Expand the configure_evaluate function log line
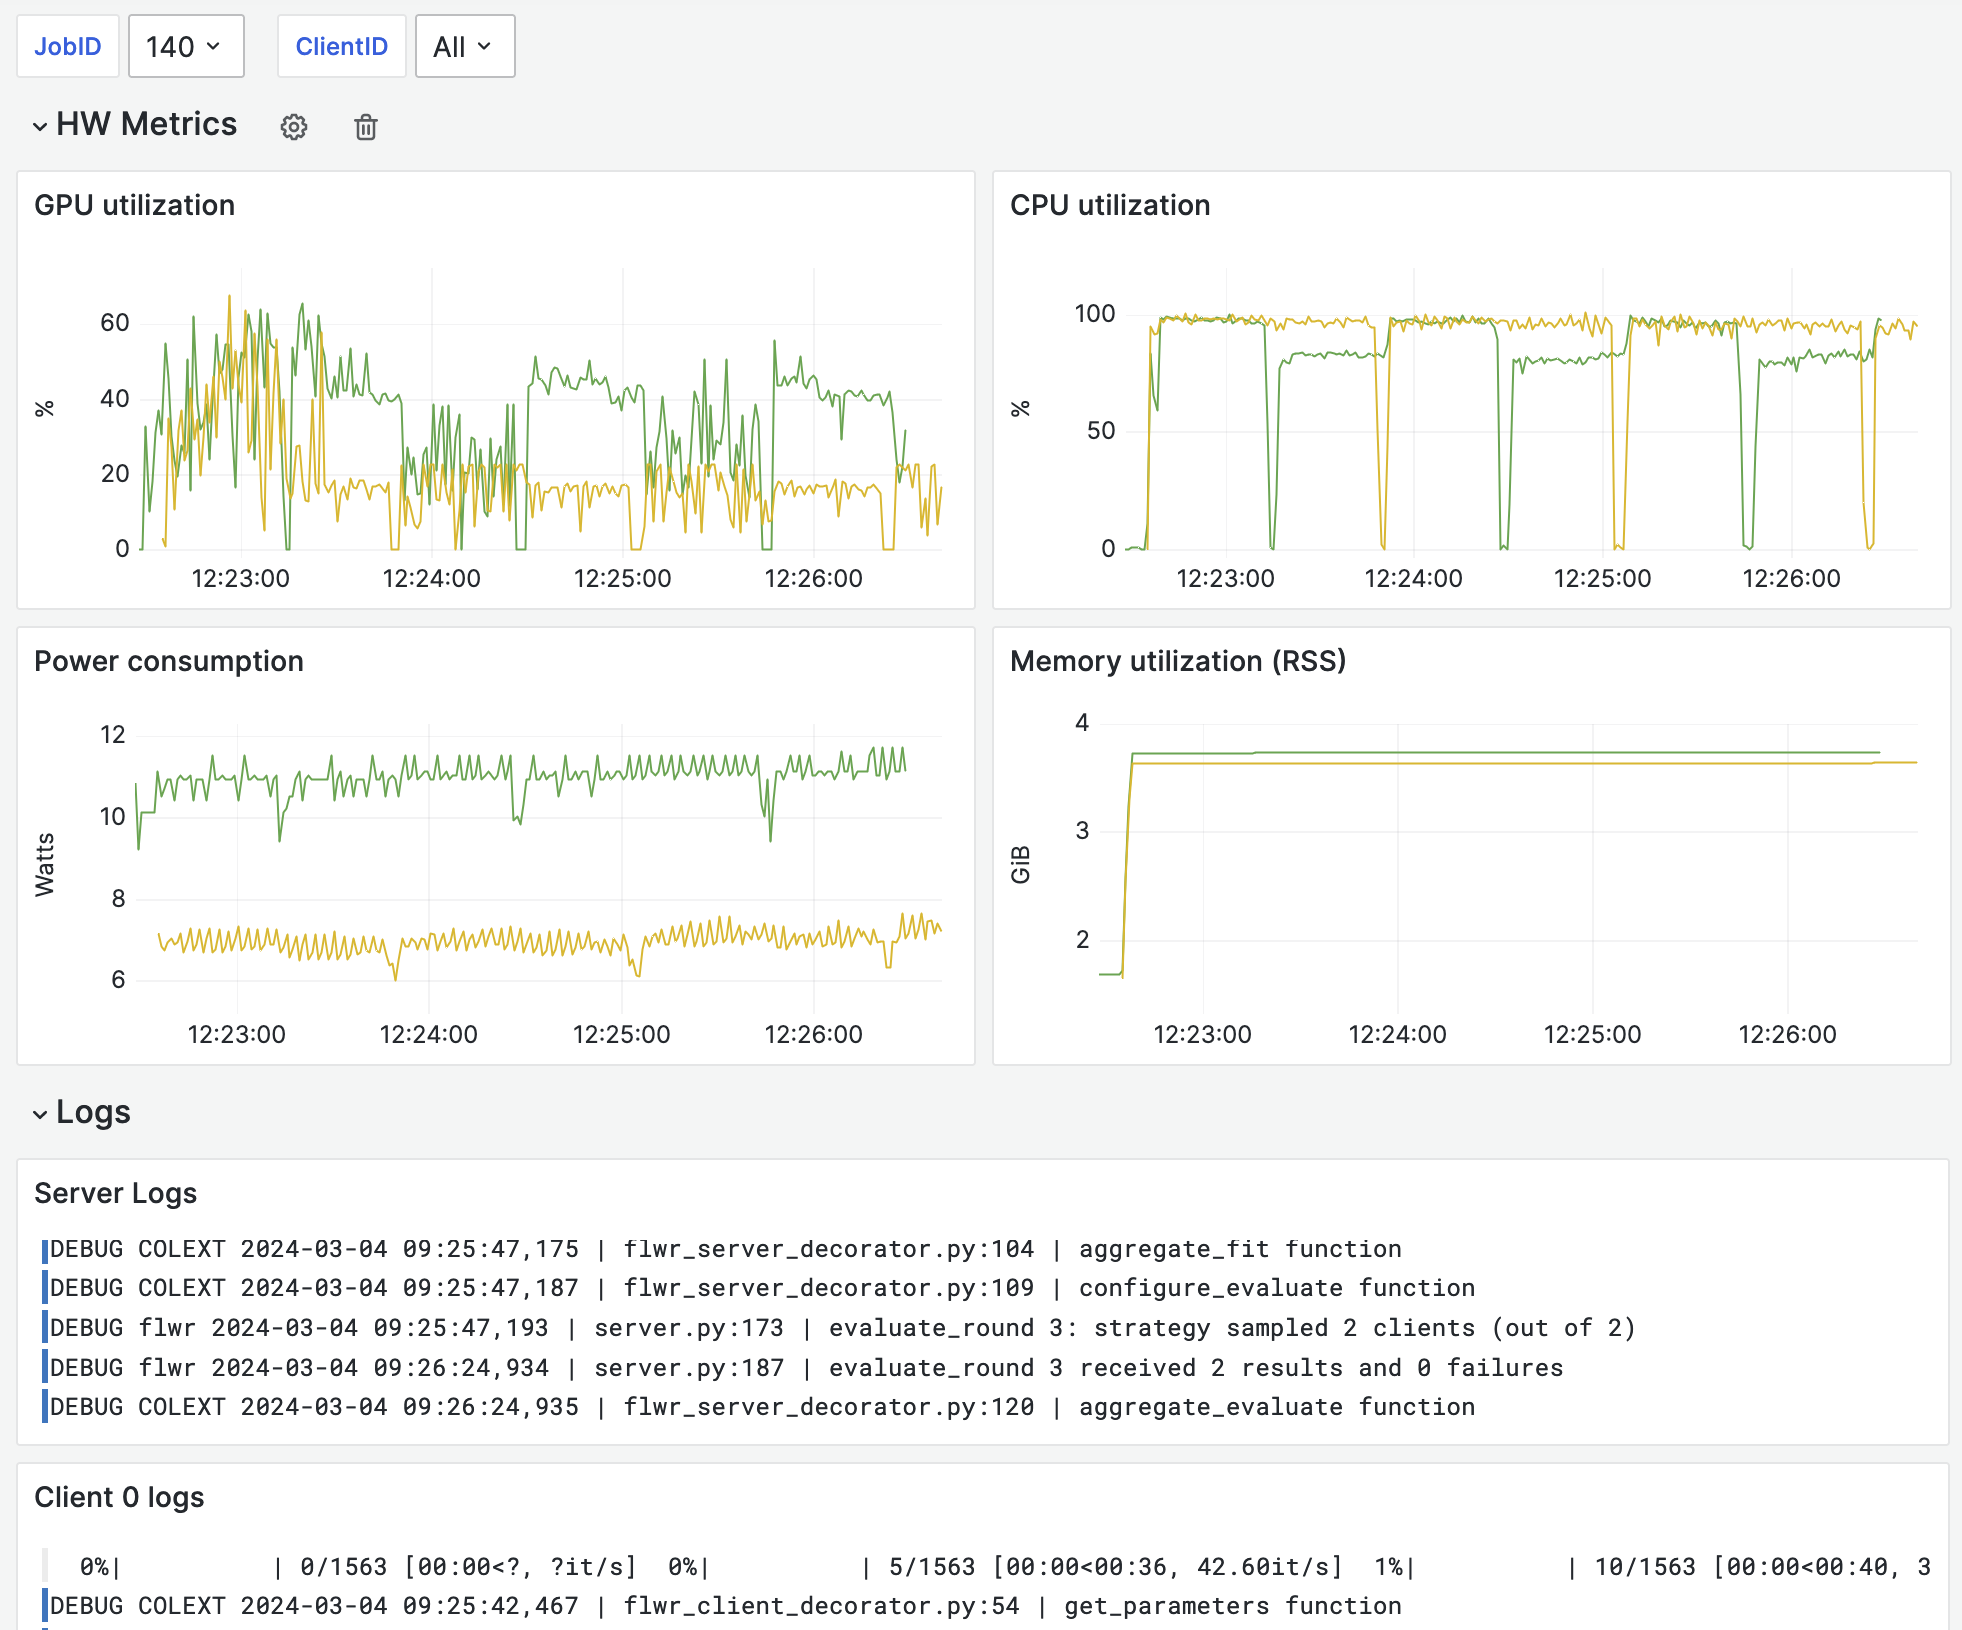Screen dimensions: 1962x1630 (762, 1288)
